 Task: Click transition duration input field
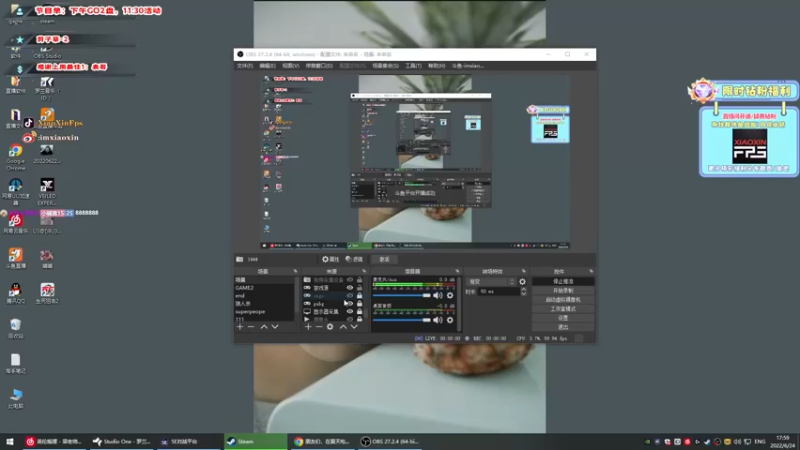498,291
